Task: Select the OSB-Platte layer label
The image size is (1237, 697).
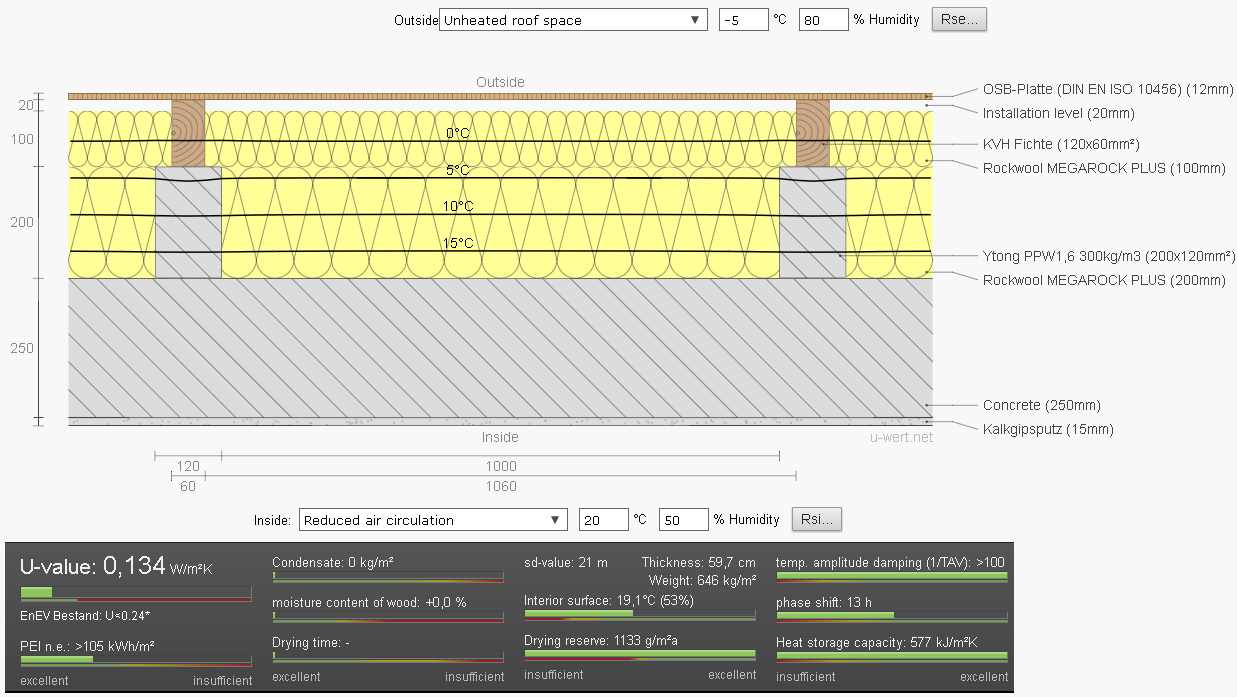Action: tap(1108, 89)
